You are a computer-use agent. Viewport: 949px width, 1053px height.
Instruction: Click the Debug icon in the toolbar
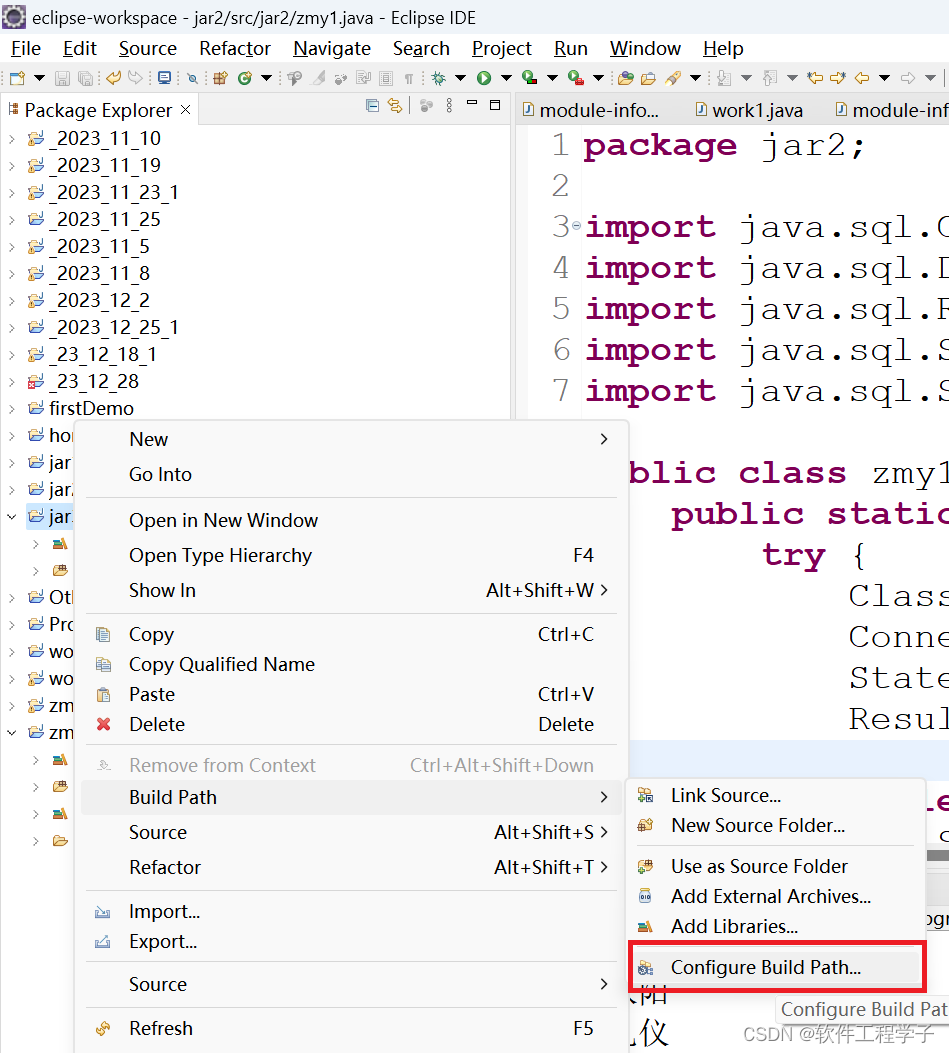click(x=438, y=77)
